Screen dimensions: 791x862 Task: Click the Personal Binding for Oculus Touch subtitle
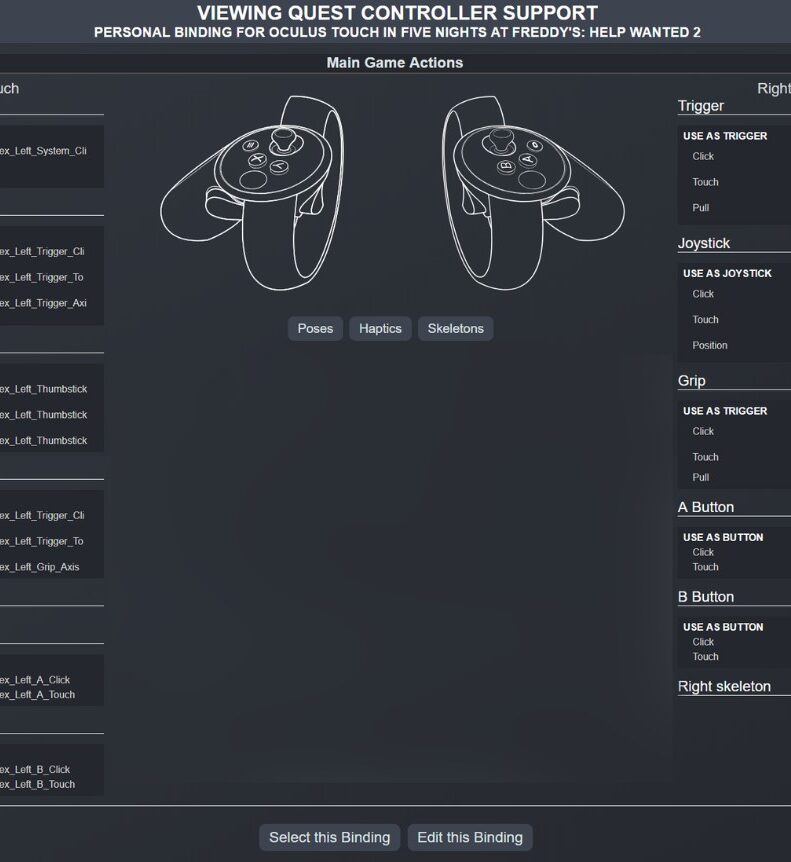397,32
